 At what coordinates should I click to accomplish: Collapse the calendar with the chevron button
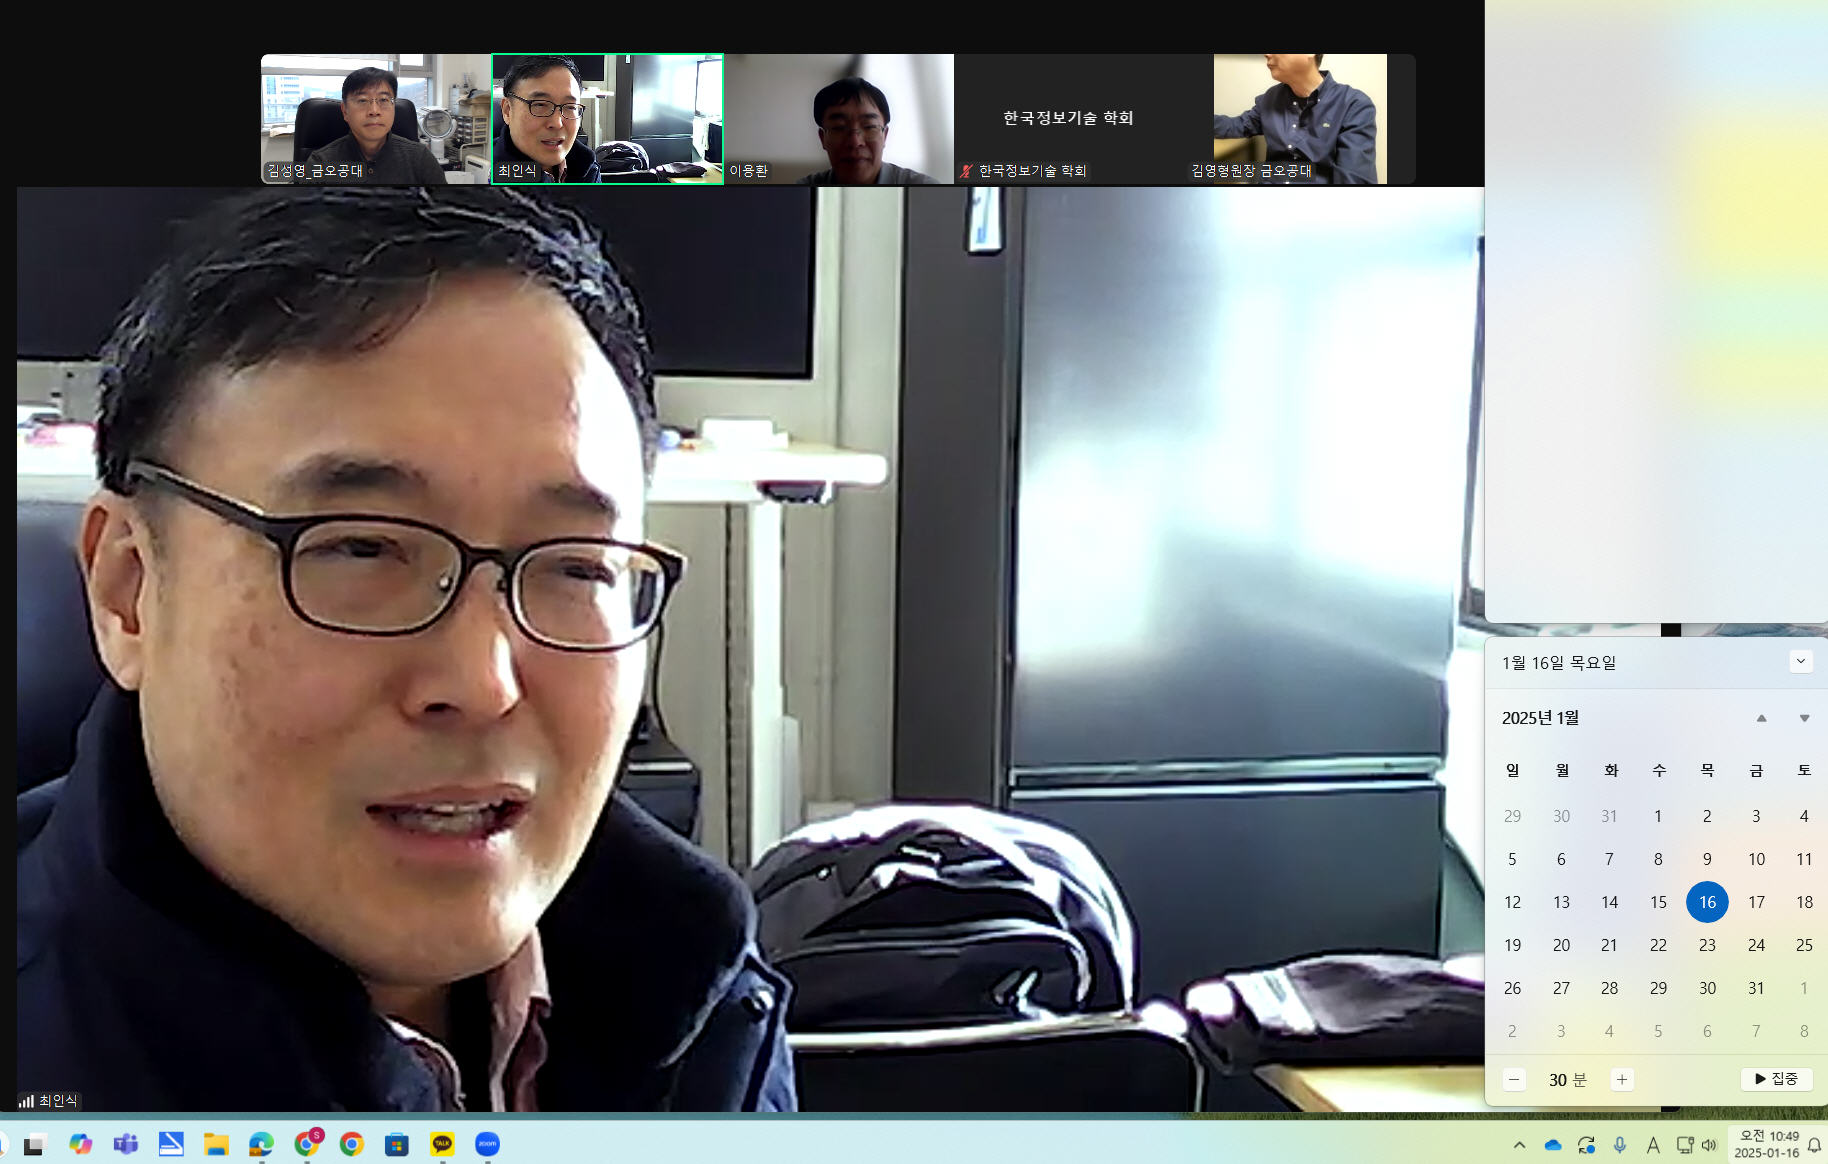tap(1800, 661)
